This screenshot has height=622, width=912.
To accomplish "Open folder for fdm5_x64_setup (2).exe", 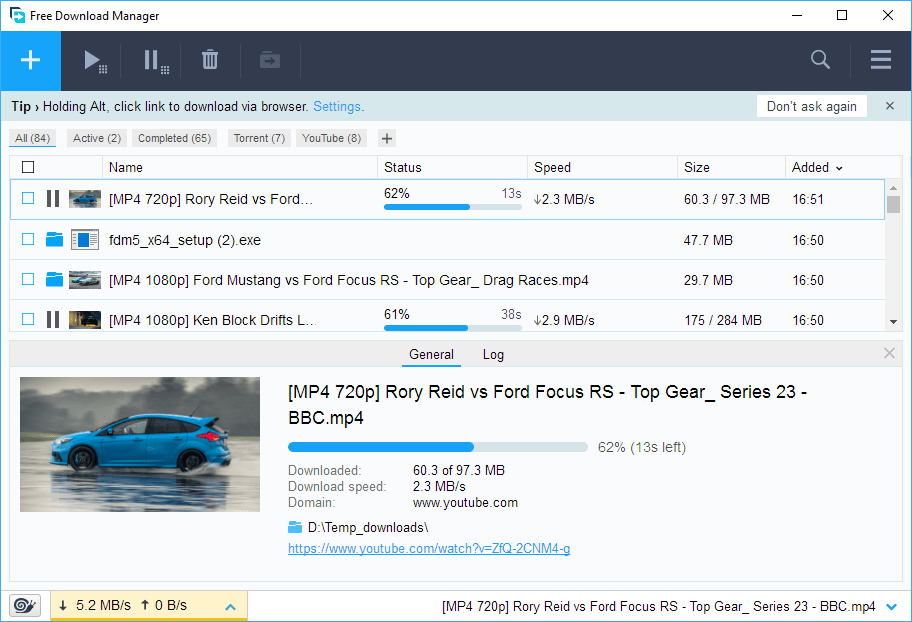I will point(54,240).
